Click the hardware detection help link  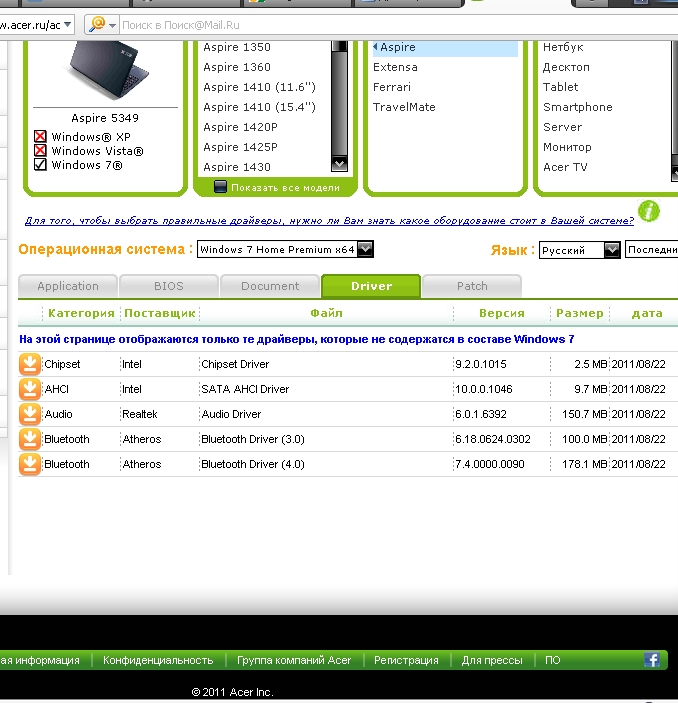pyautogui.click(x=329, y=221)
